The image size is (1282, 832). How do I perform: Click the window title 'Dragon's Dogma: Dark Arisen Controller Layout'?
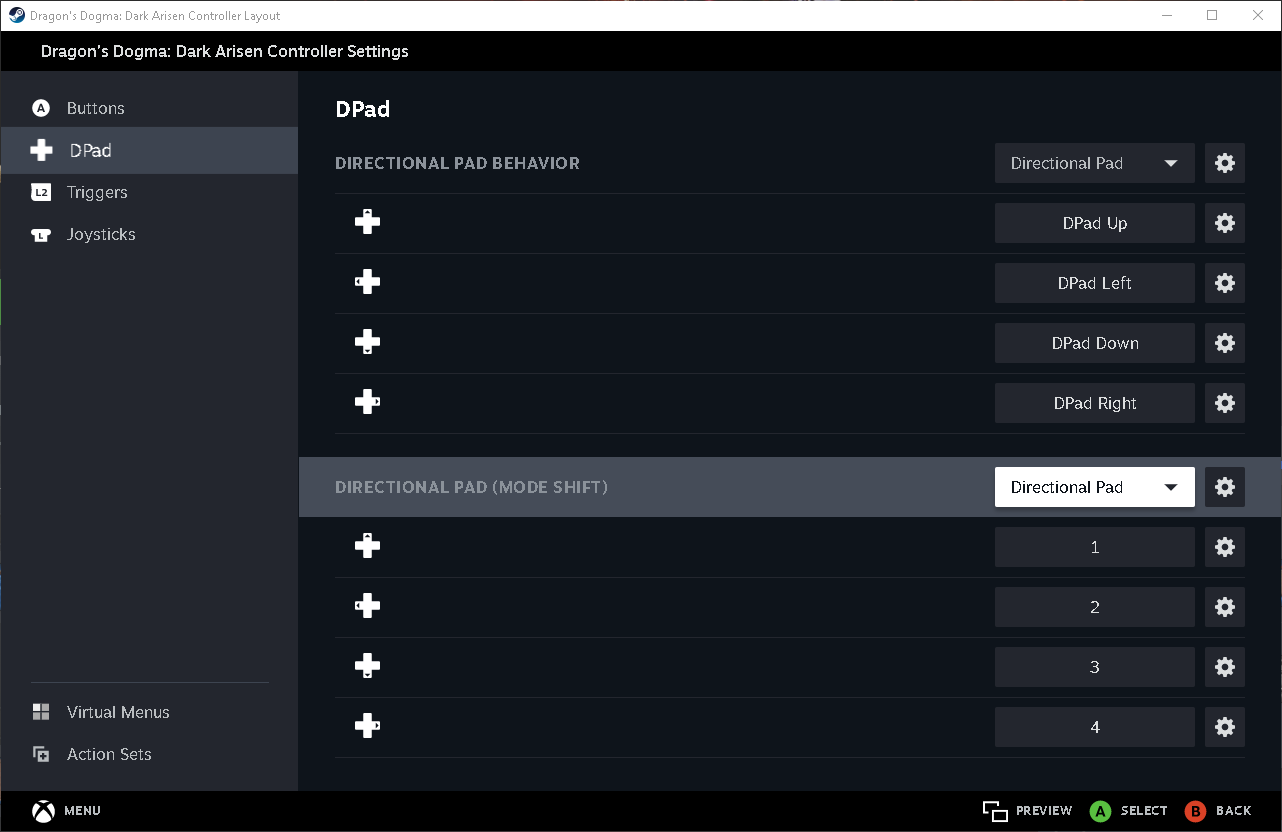tap(156, 16)
